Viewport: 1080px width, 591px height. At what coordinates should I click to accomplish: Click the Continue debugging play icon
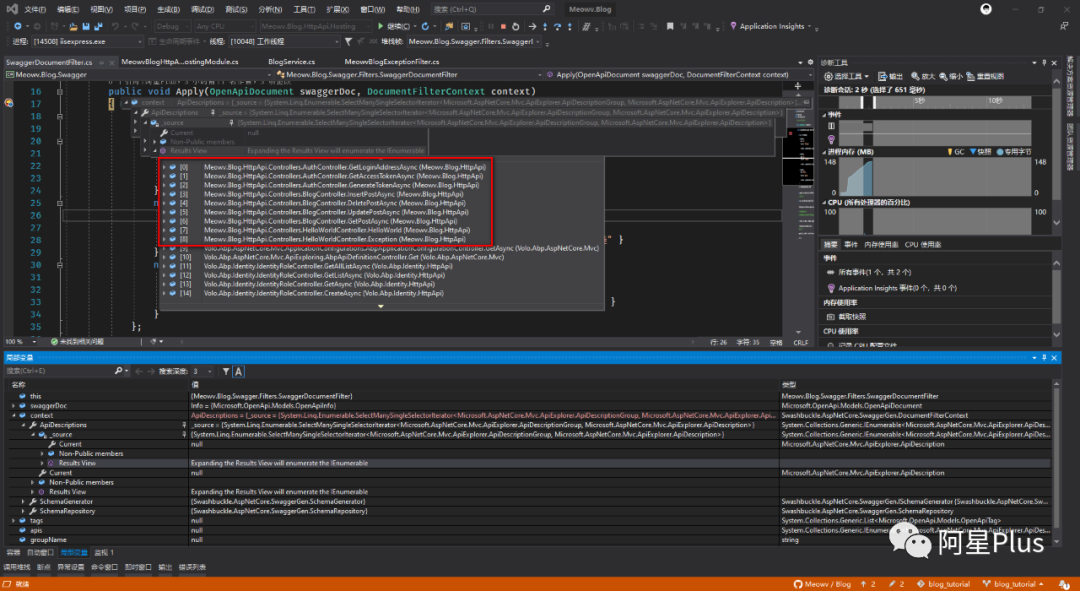coord(380,26)
